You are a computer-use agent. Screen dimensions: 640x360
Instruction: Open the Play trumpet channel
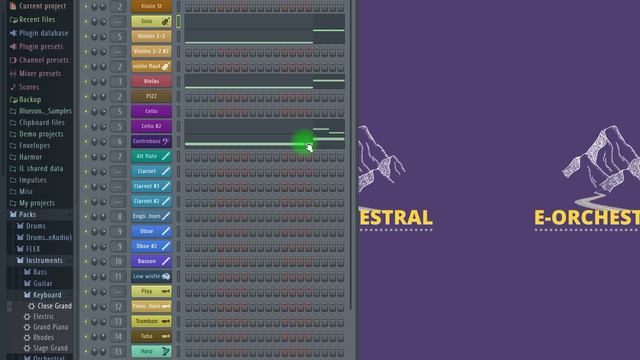pyautogui.click(x=151, y=291)
